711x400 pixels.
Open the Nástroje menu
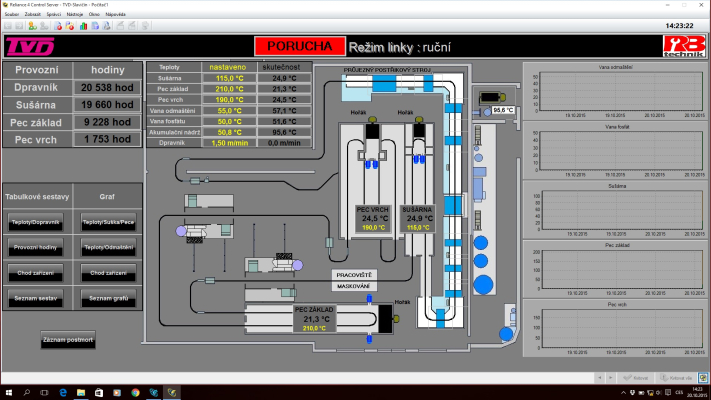(76, 15)
